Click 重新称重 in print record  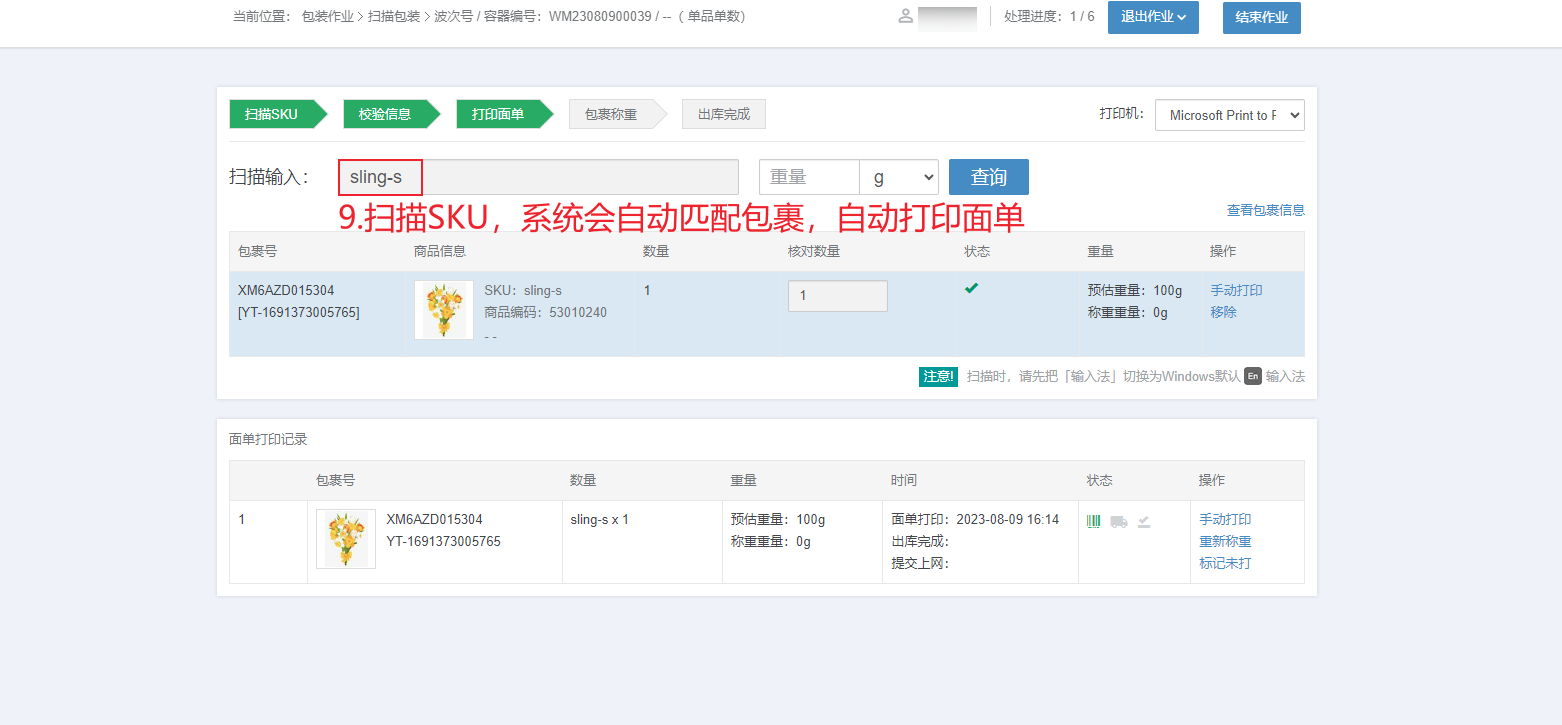(1225, 541)
